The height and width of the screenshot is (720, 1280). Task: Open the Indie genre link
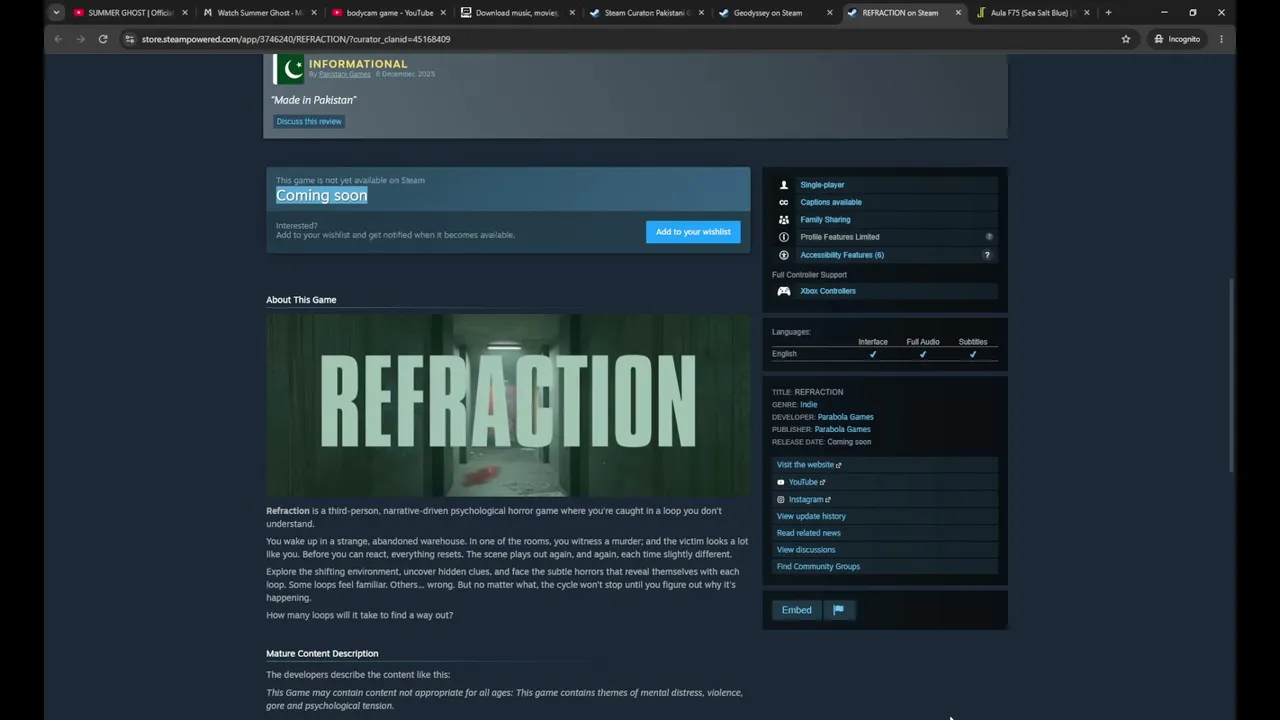point(809,405)
